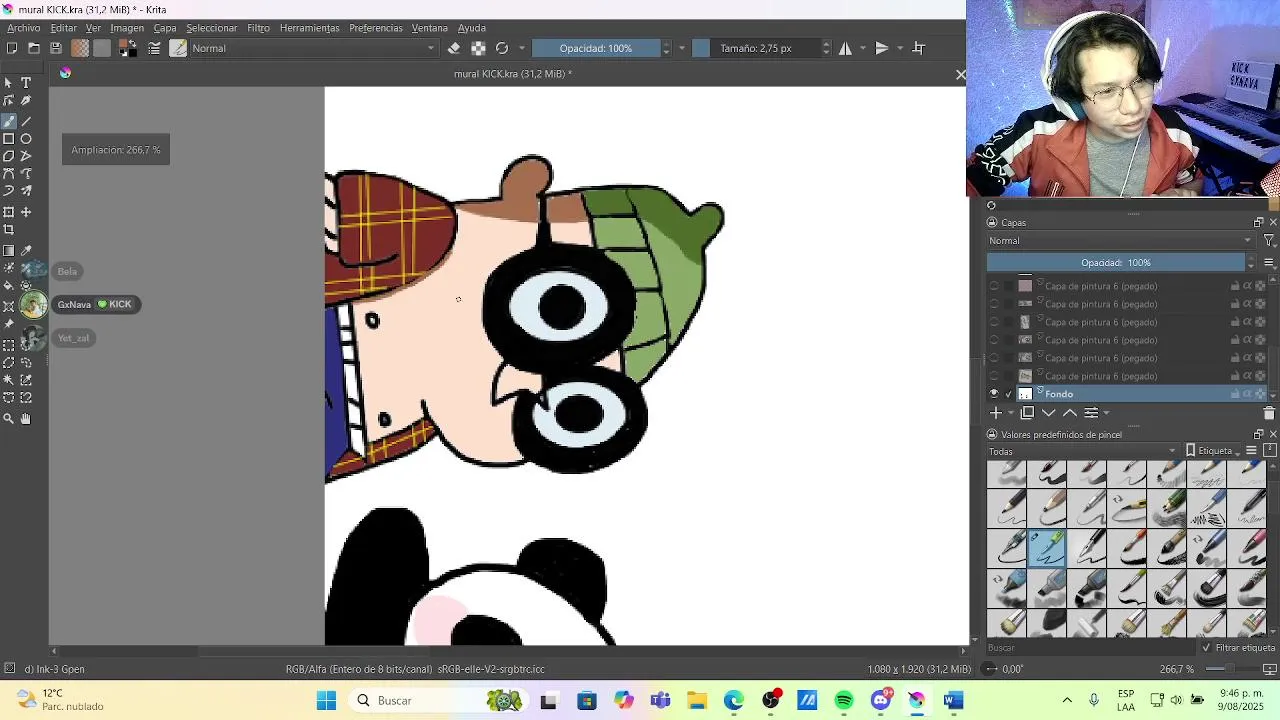Click the Save document icon

(56, 48)
